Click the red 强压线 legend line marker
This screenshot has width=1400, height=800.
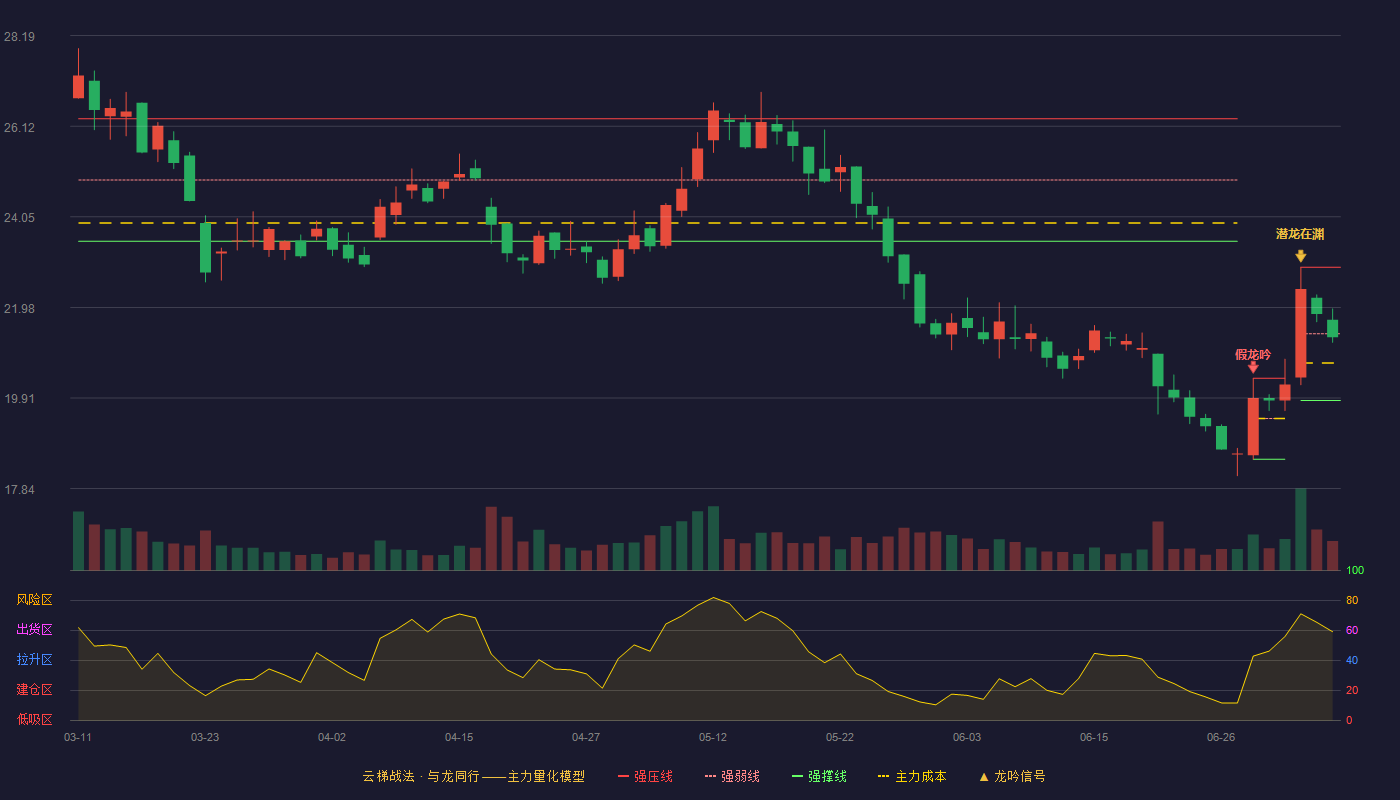point(623,777)
